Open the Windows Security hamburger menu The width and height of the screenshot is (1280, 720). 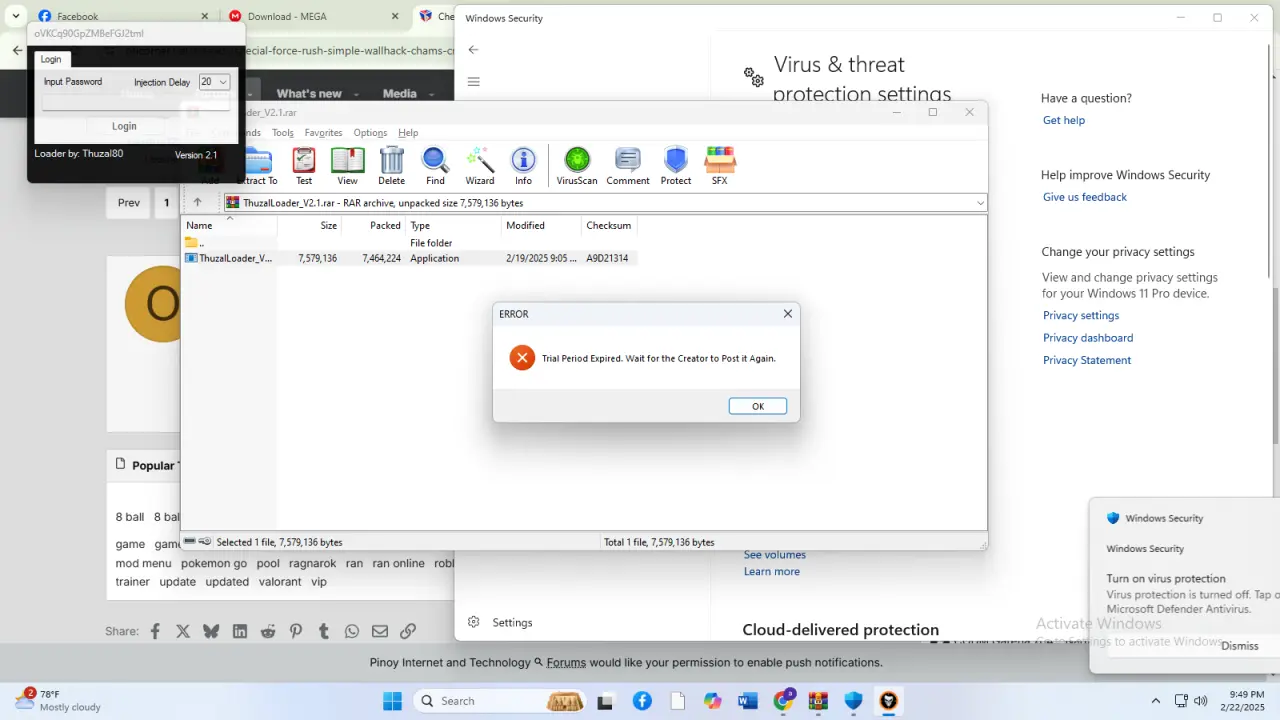[x=474, y=82]
